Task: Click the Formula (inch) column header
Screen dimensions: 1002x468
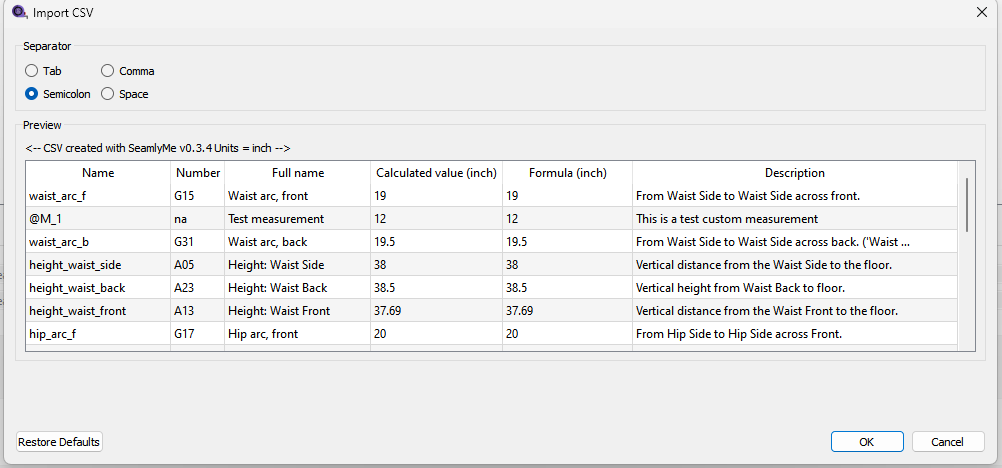Action: pyautogui.click(x=567, y=173)
